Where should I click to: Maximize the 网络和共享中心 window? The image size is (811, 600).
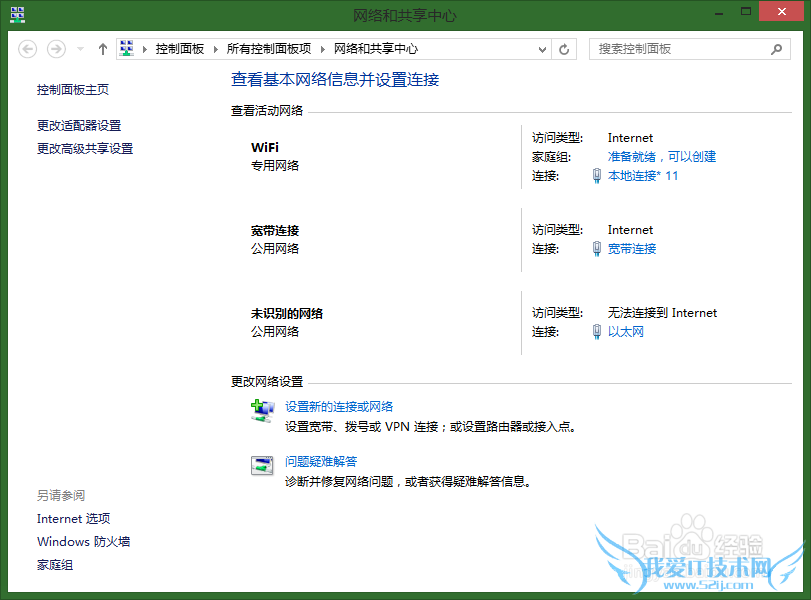point(746,11)
